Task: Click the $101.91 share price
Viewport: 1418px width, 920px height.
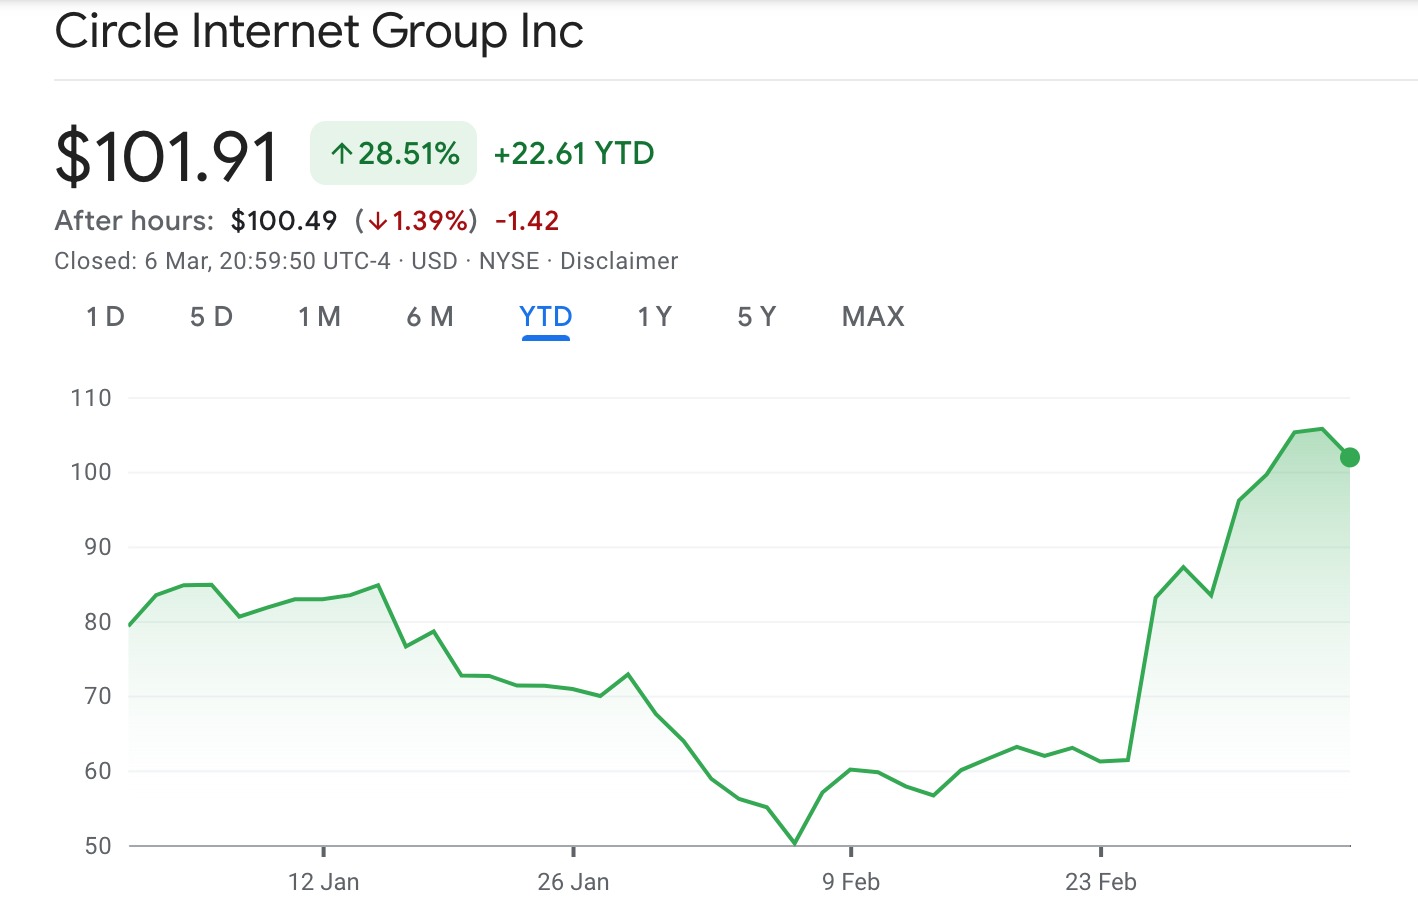Action: tap(167, 157)
